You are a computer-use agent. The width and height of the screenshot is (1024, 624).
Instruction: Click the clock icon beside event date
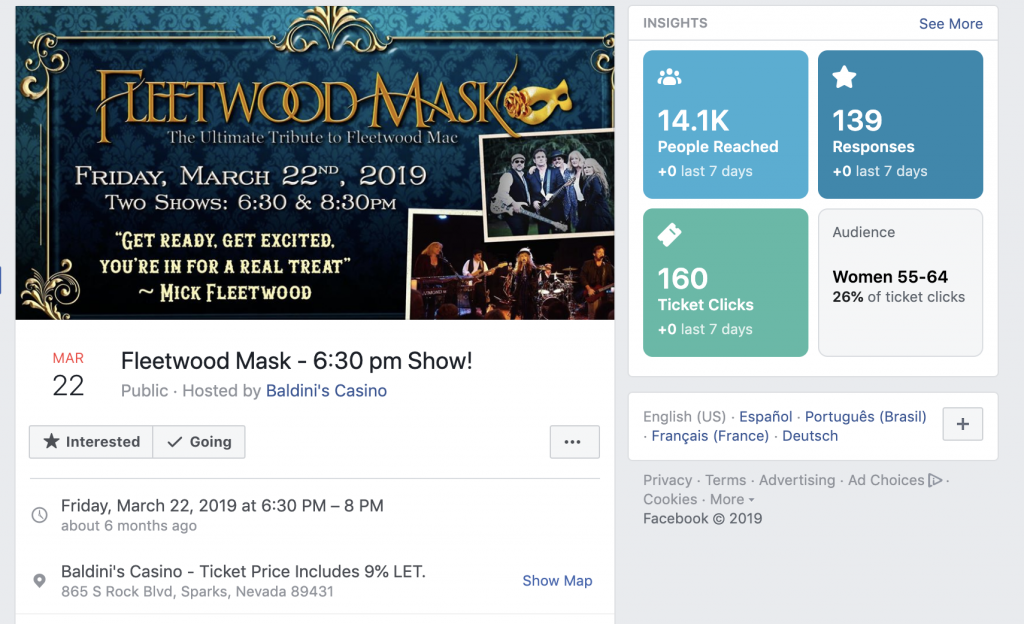pyautogui.click(x=40, y=515)
